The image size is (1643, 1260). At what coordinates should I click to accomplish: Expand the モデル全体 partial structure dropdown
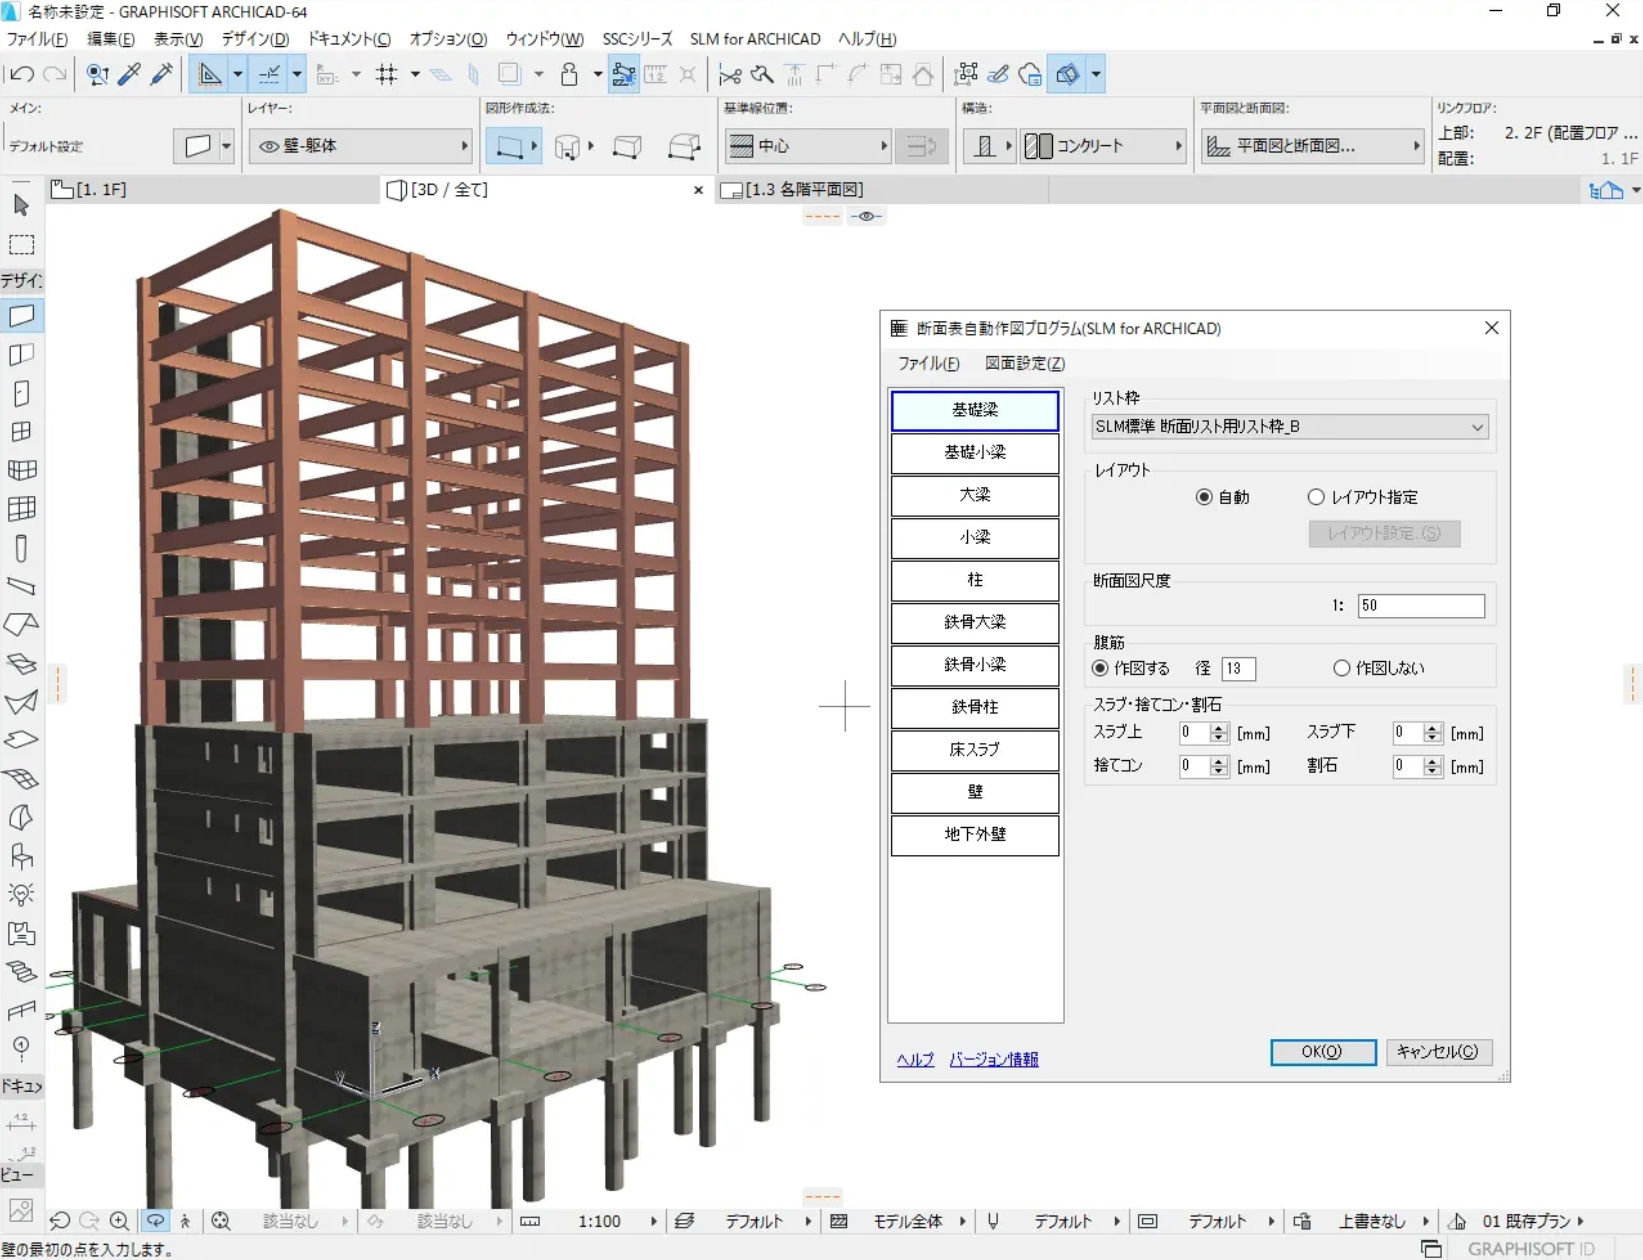click(962, 1221)
